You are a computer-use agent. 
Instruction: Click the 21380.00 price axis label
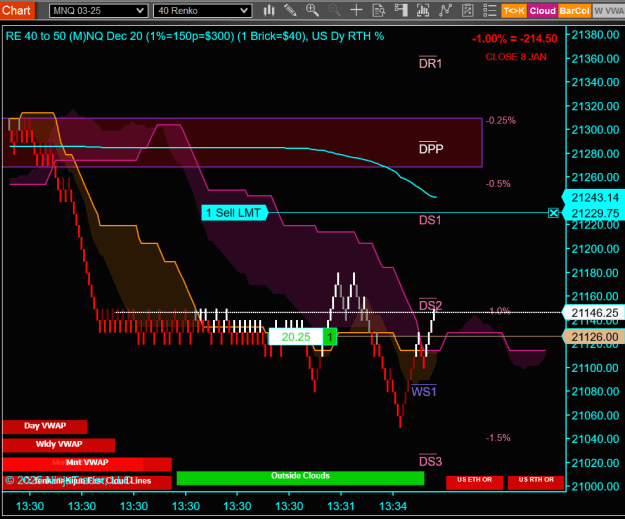pos(595,35)
